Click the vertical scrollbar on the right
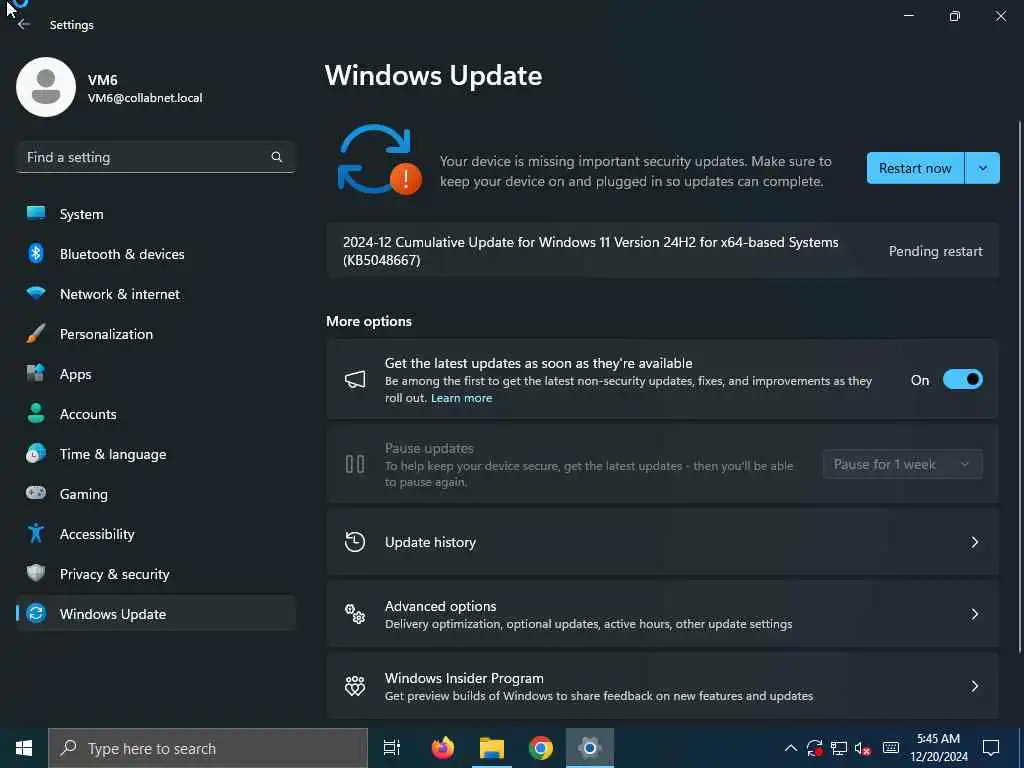This screenshot has width=1024, height=768. 1019,385
